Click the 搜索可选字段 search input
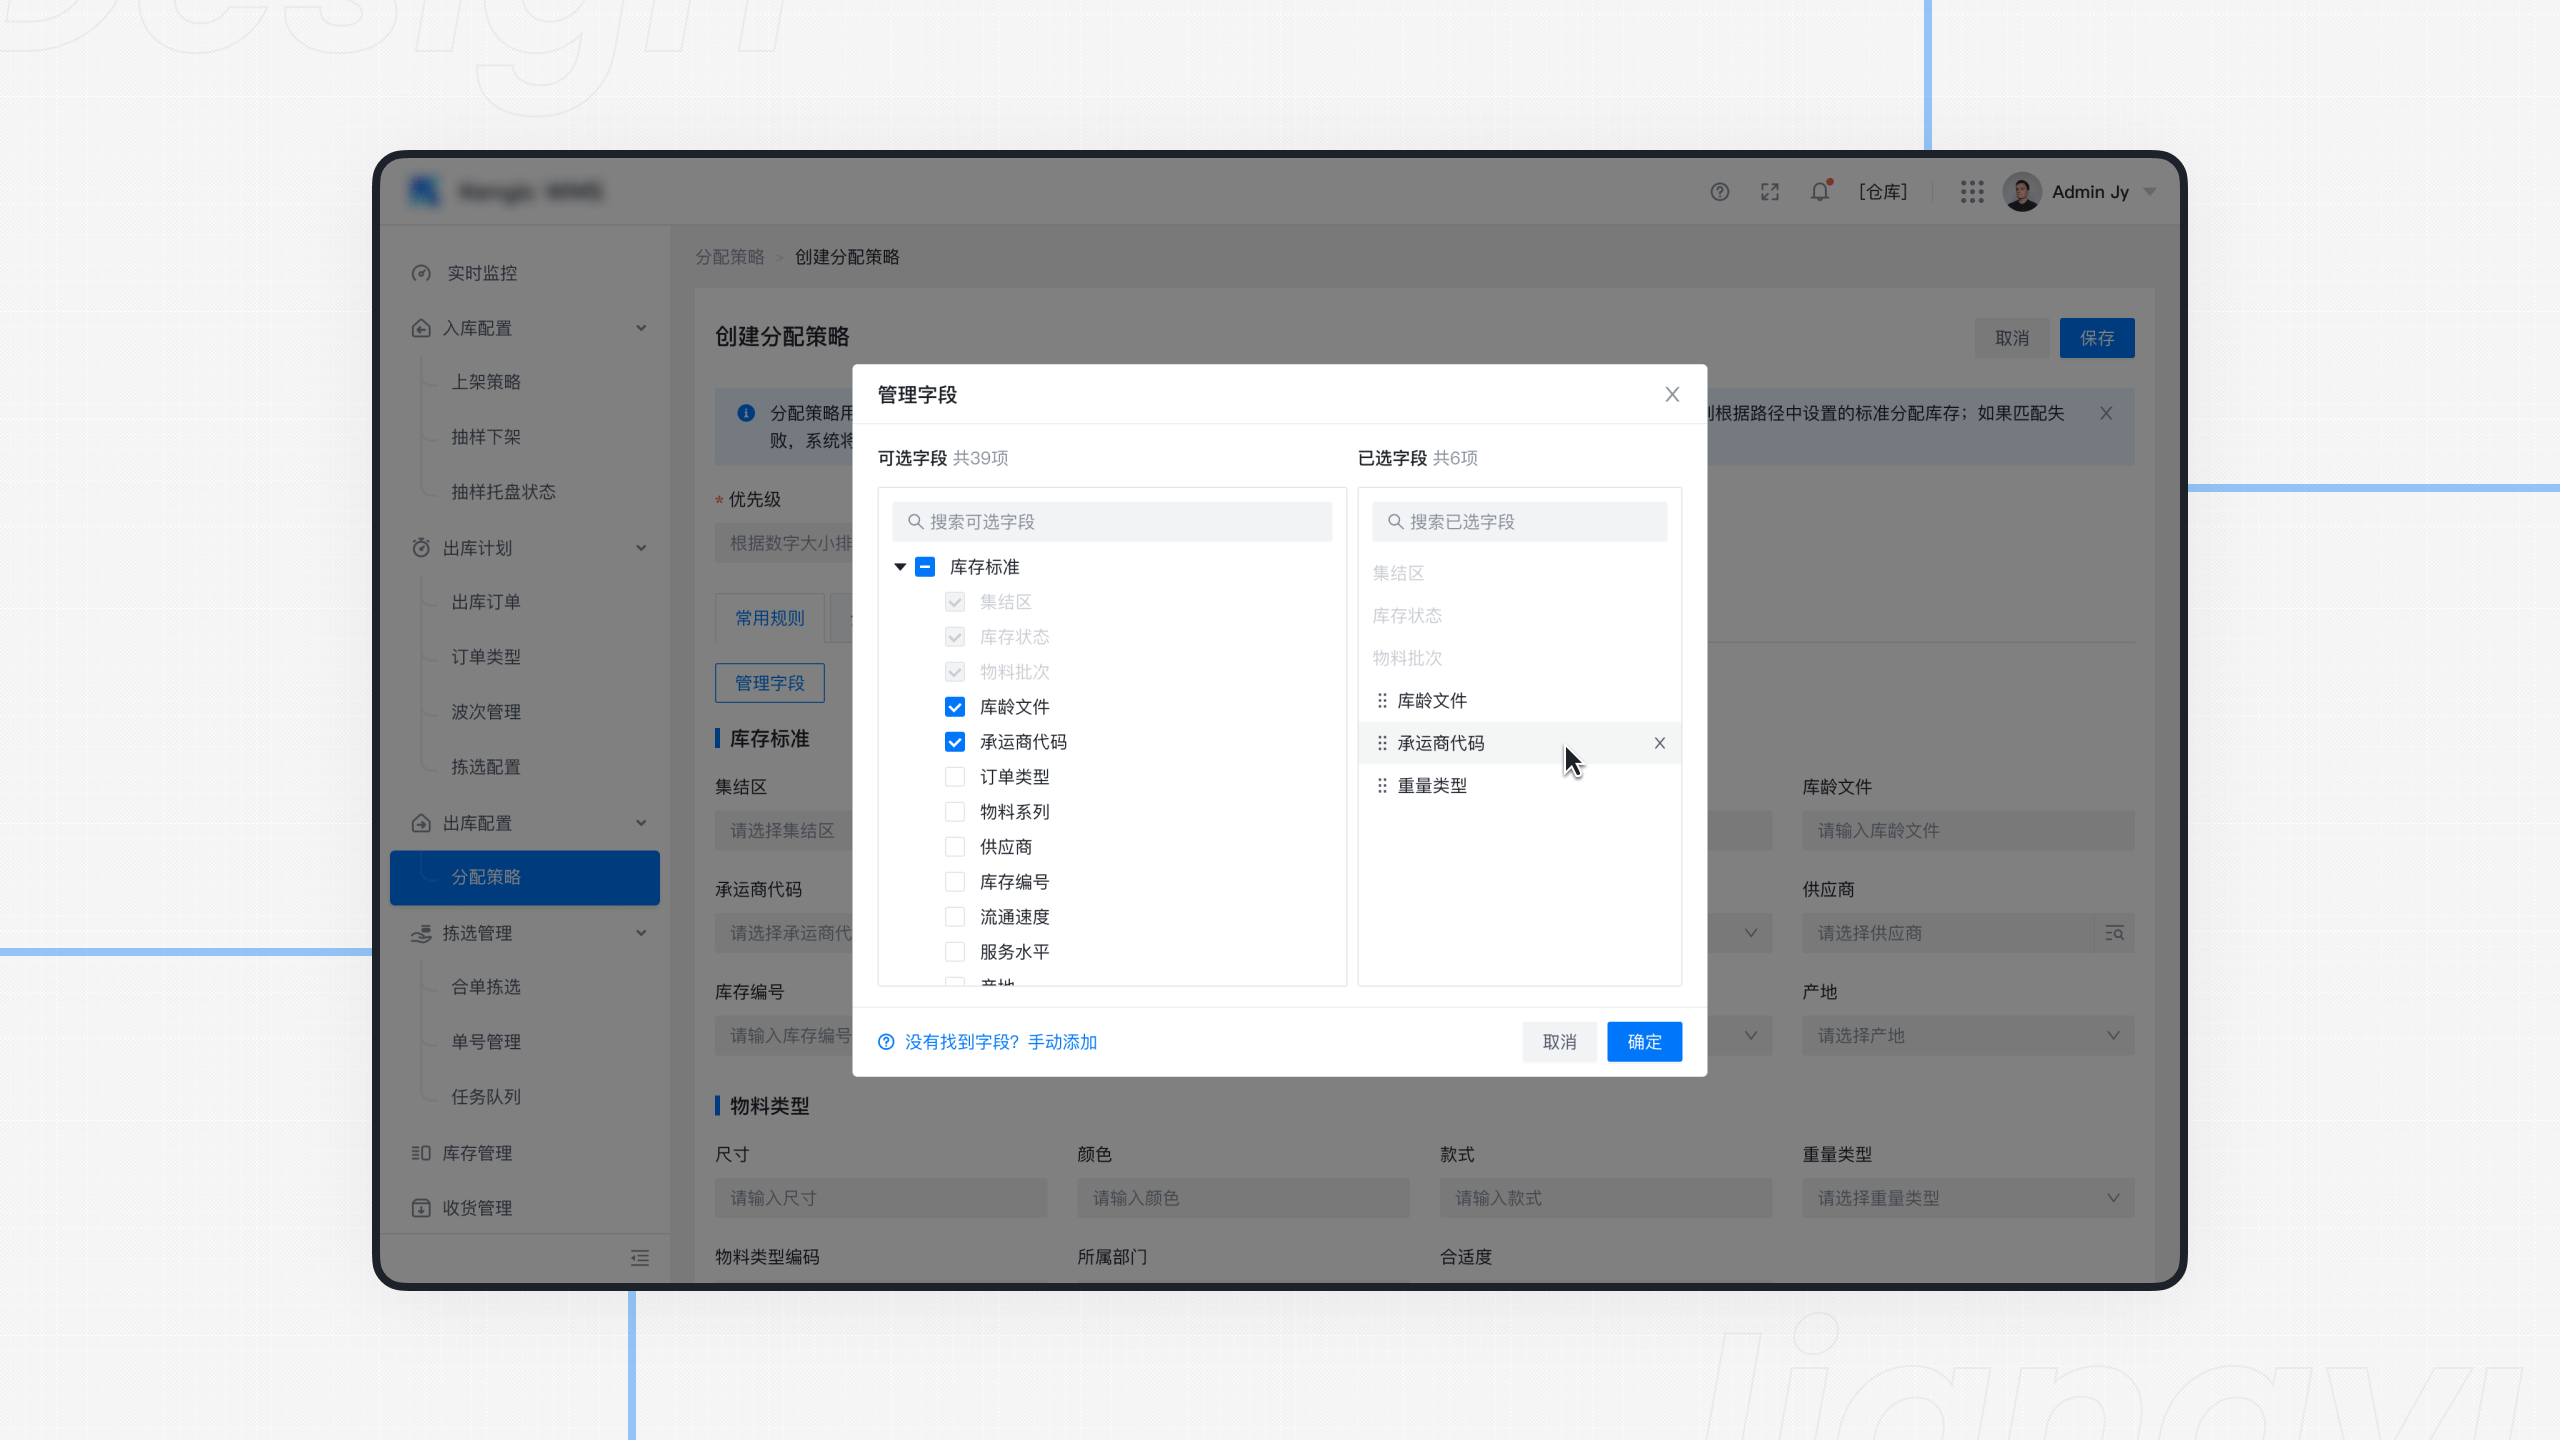 tap(1111, 521)
